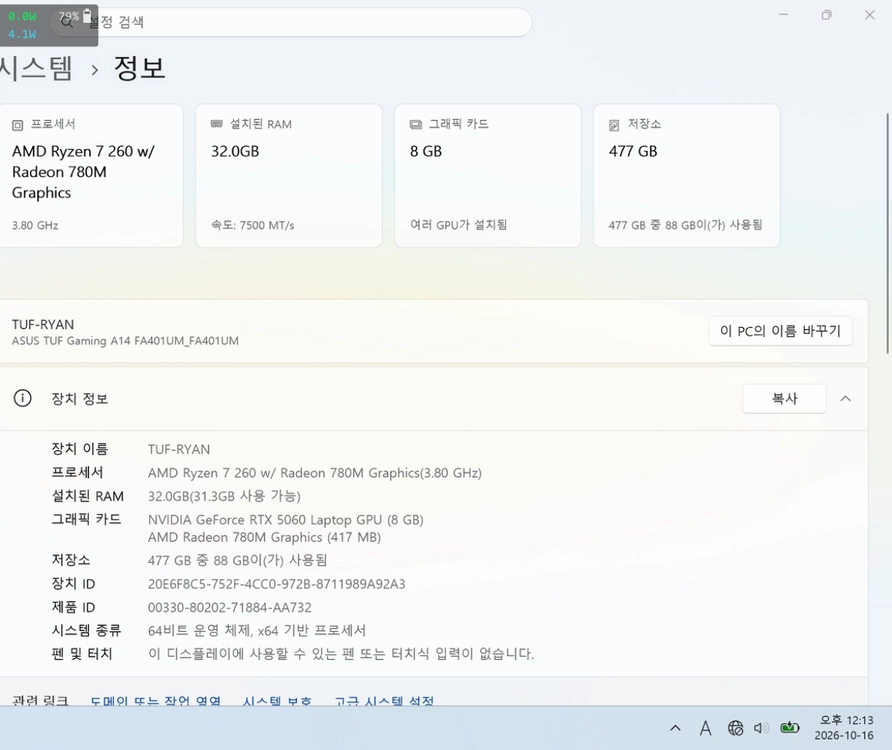The image size is (892, 750).
Task: Click the 장치 이름 TUF-RYAN value
Action: pyautogui.click(x=179, y=450)
